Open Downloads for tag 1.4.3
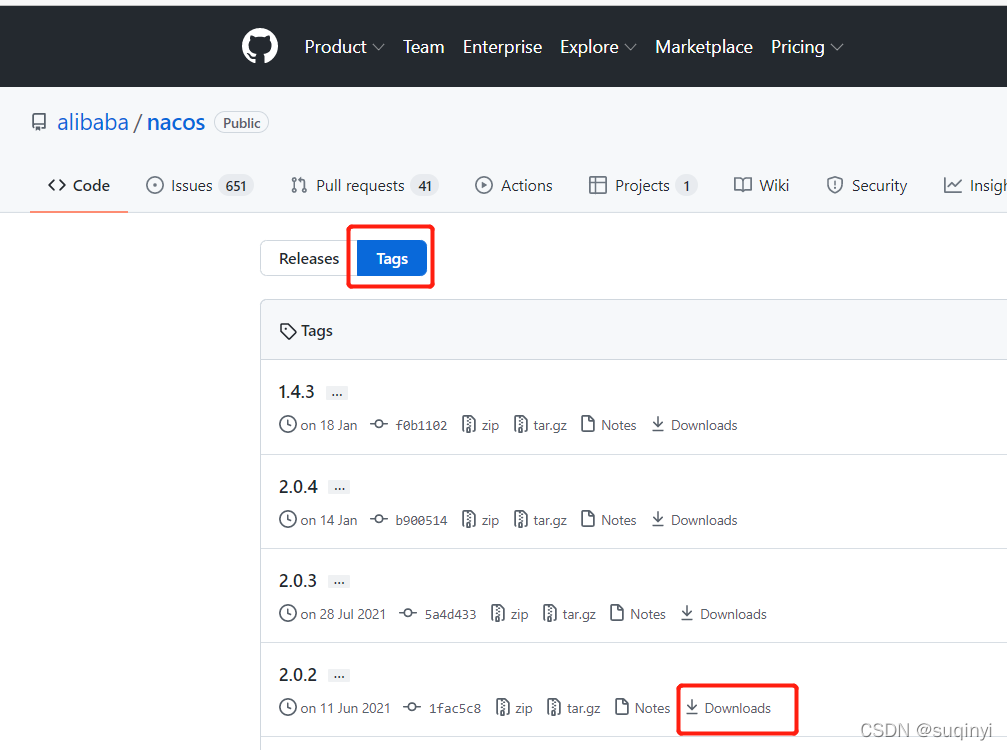Viewport: 1007px width, 750px height. coord(694,424)
